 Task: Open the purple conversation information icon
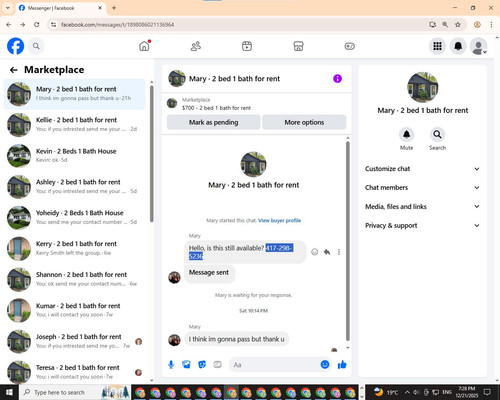pyautogui.click(x=337, y=79)
